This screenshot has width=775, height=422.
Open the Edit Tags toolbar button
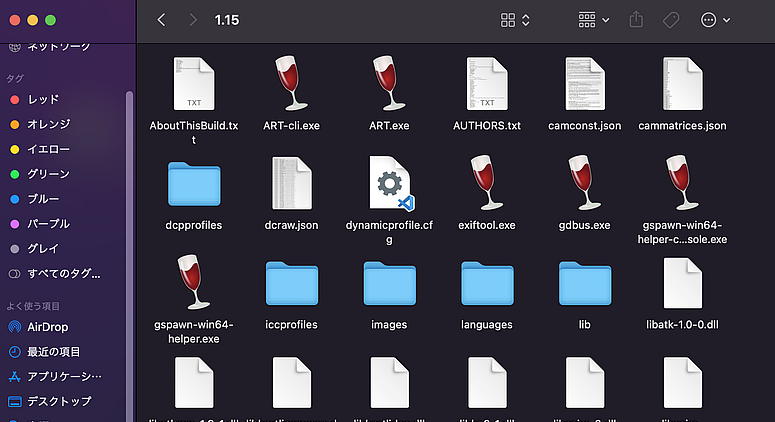point(671,20)
